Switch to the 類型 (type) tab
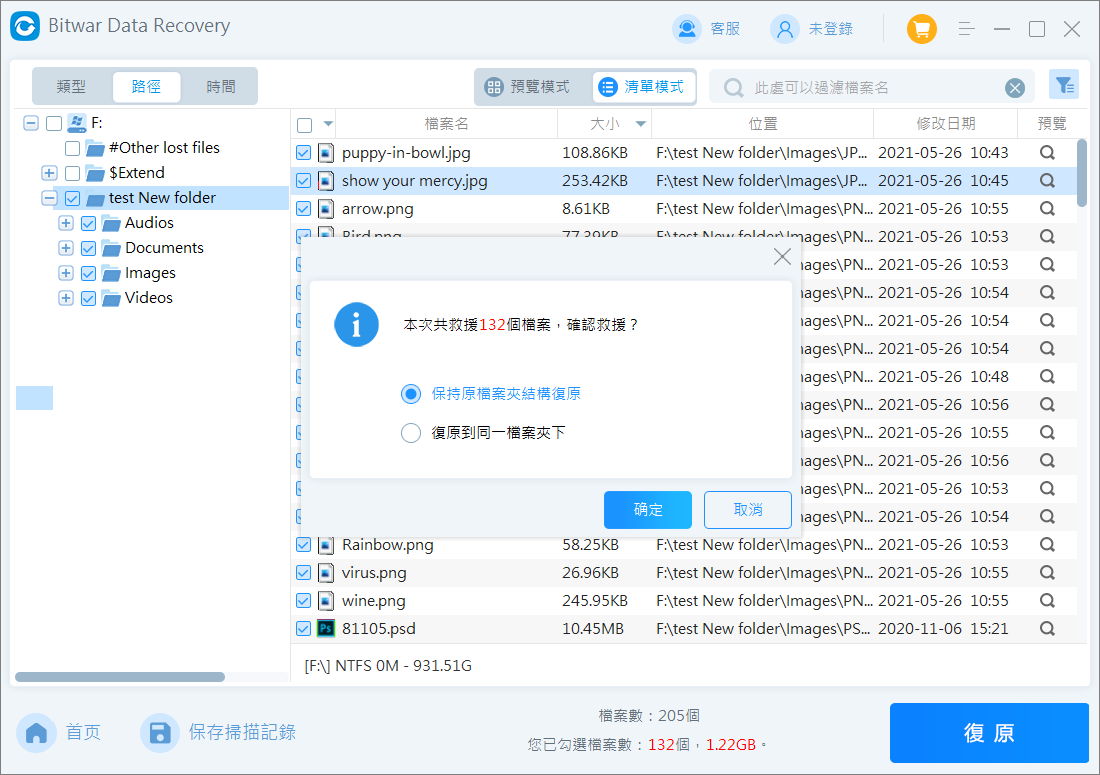The image size is (1100, 775). (71, 87)
